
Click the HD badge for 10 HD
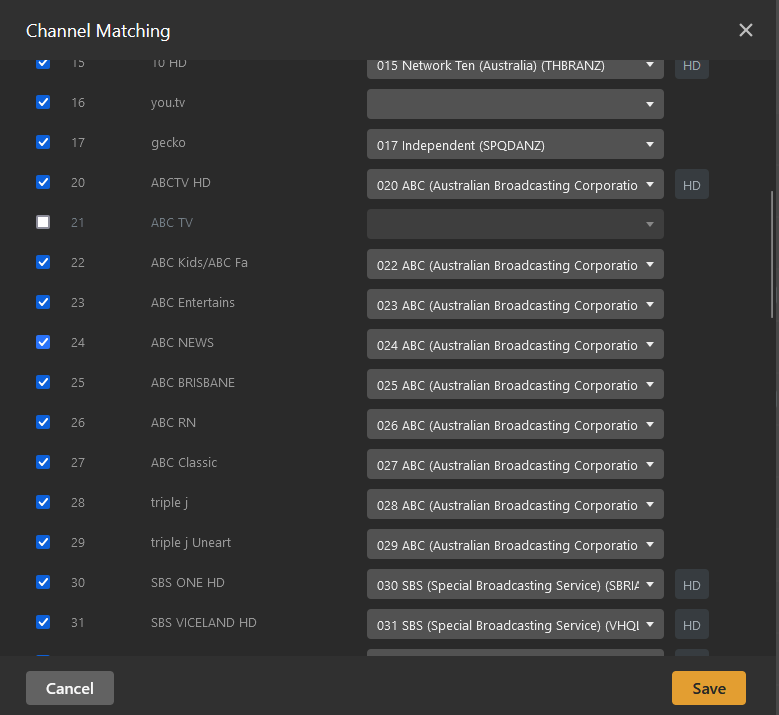(x=691, y=66)
